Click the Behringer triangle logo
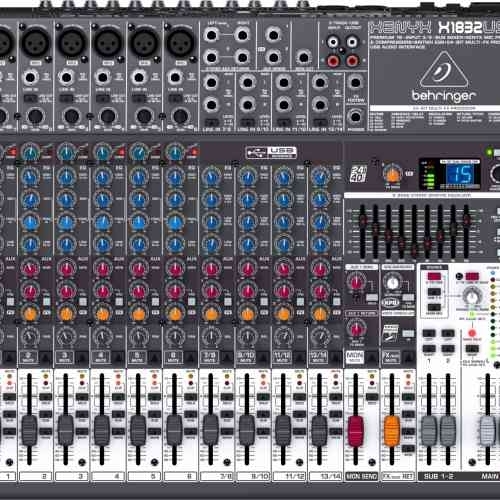 tap(443, 70)
